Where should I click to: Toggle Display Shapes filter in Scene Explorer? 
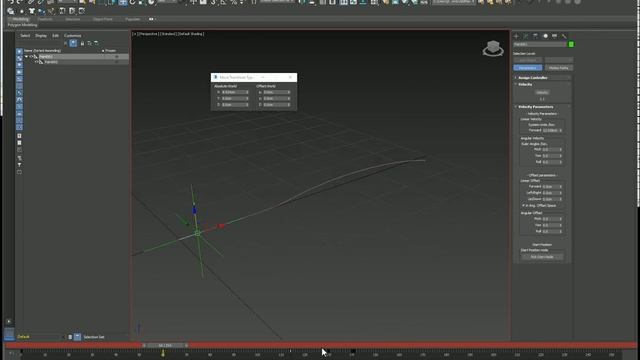click(x=19, y=58)
